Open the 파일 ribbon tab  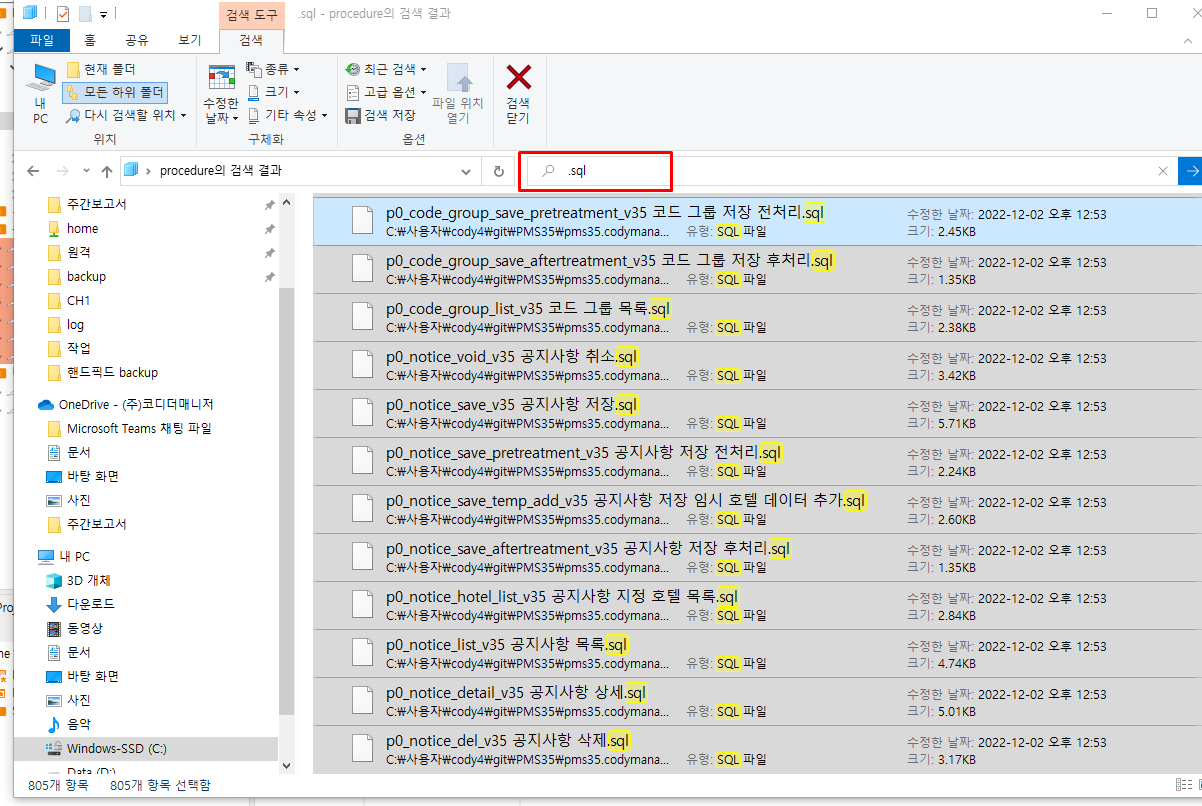(42, 40)
